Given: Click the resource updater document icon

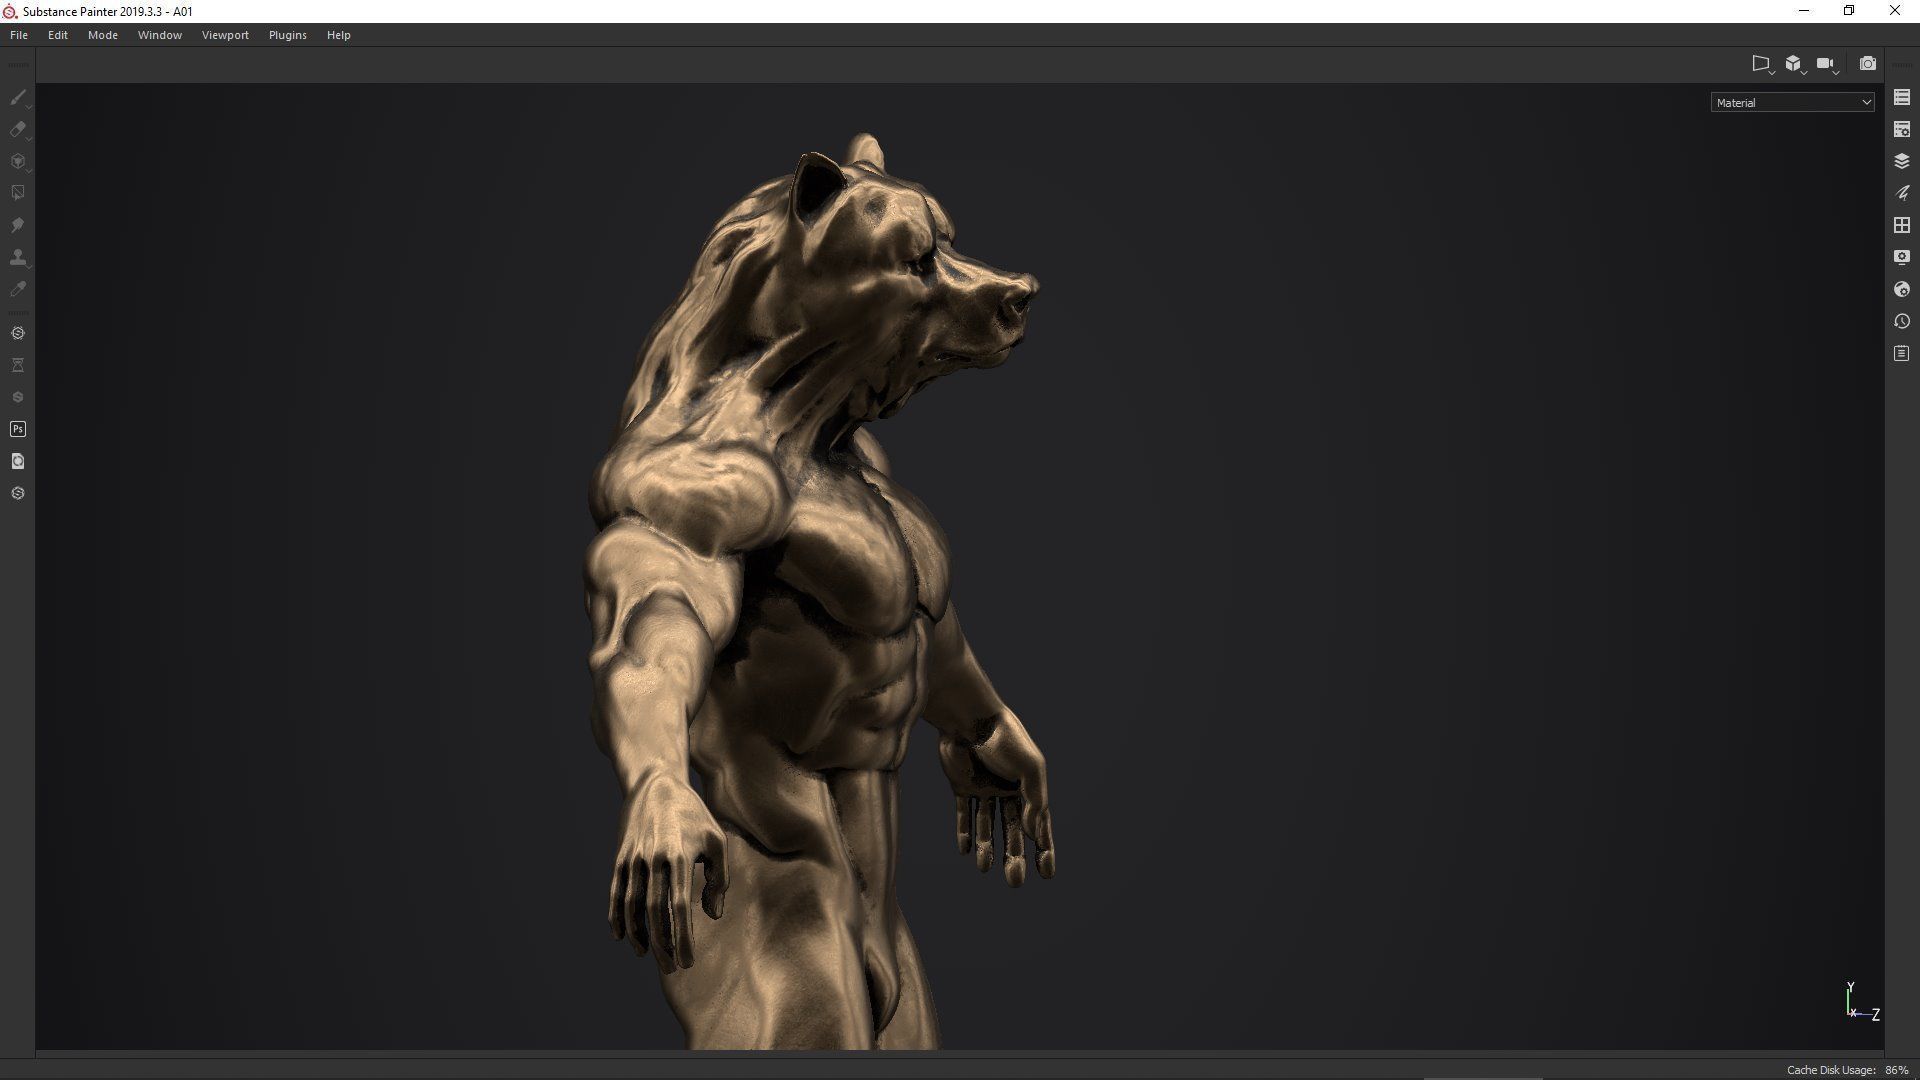Looking at the screenshot, I should click(x=18, y=461).
